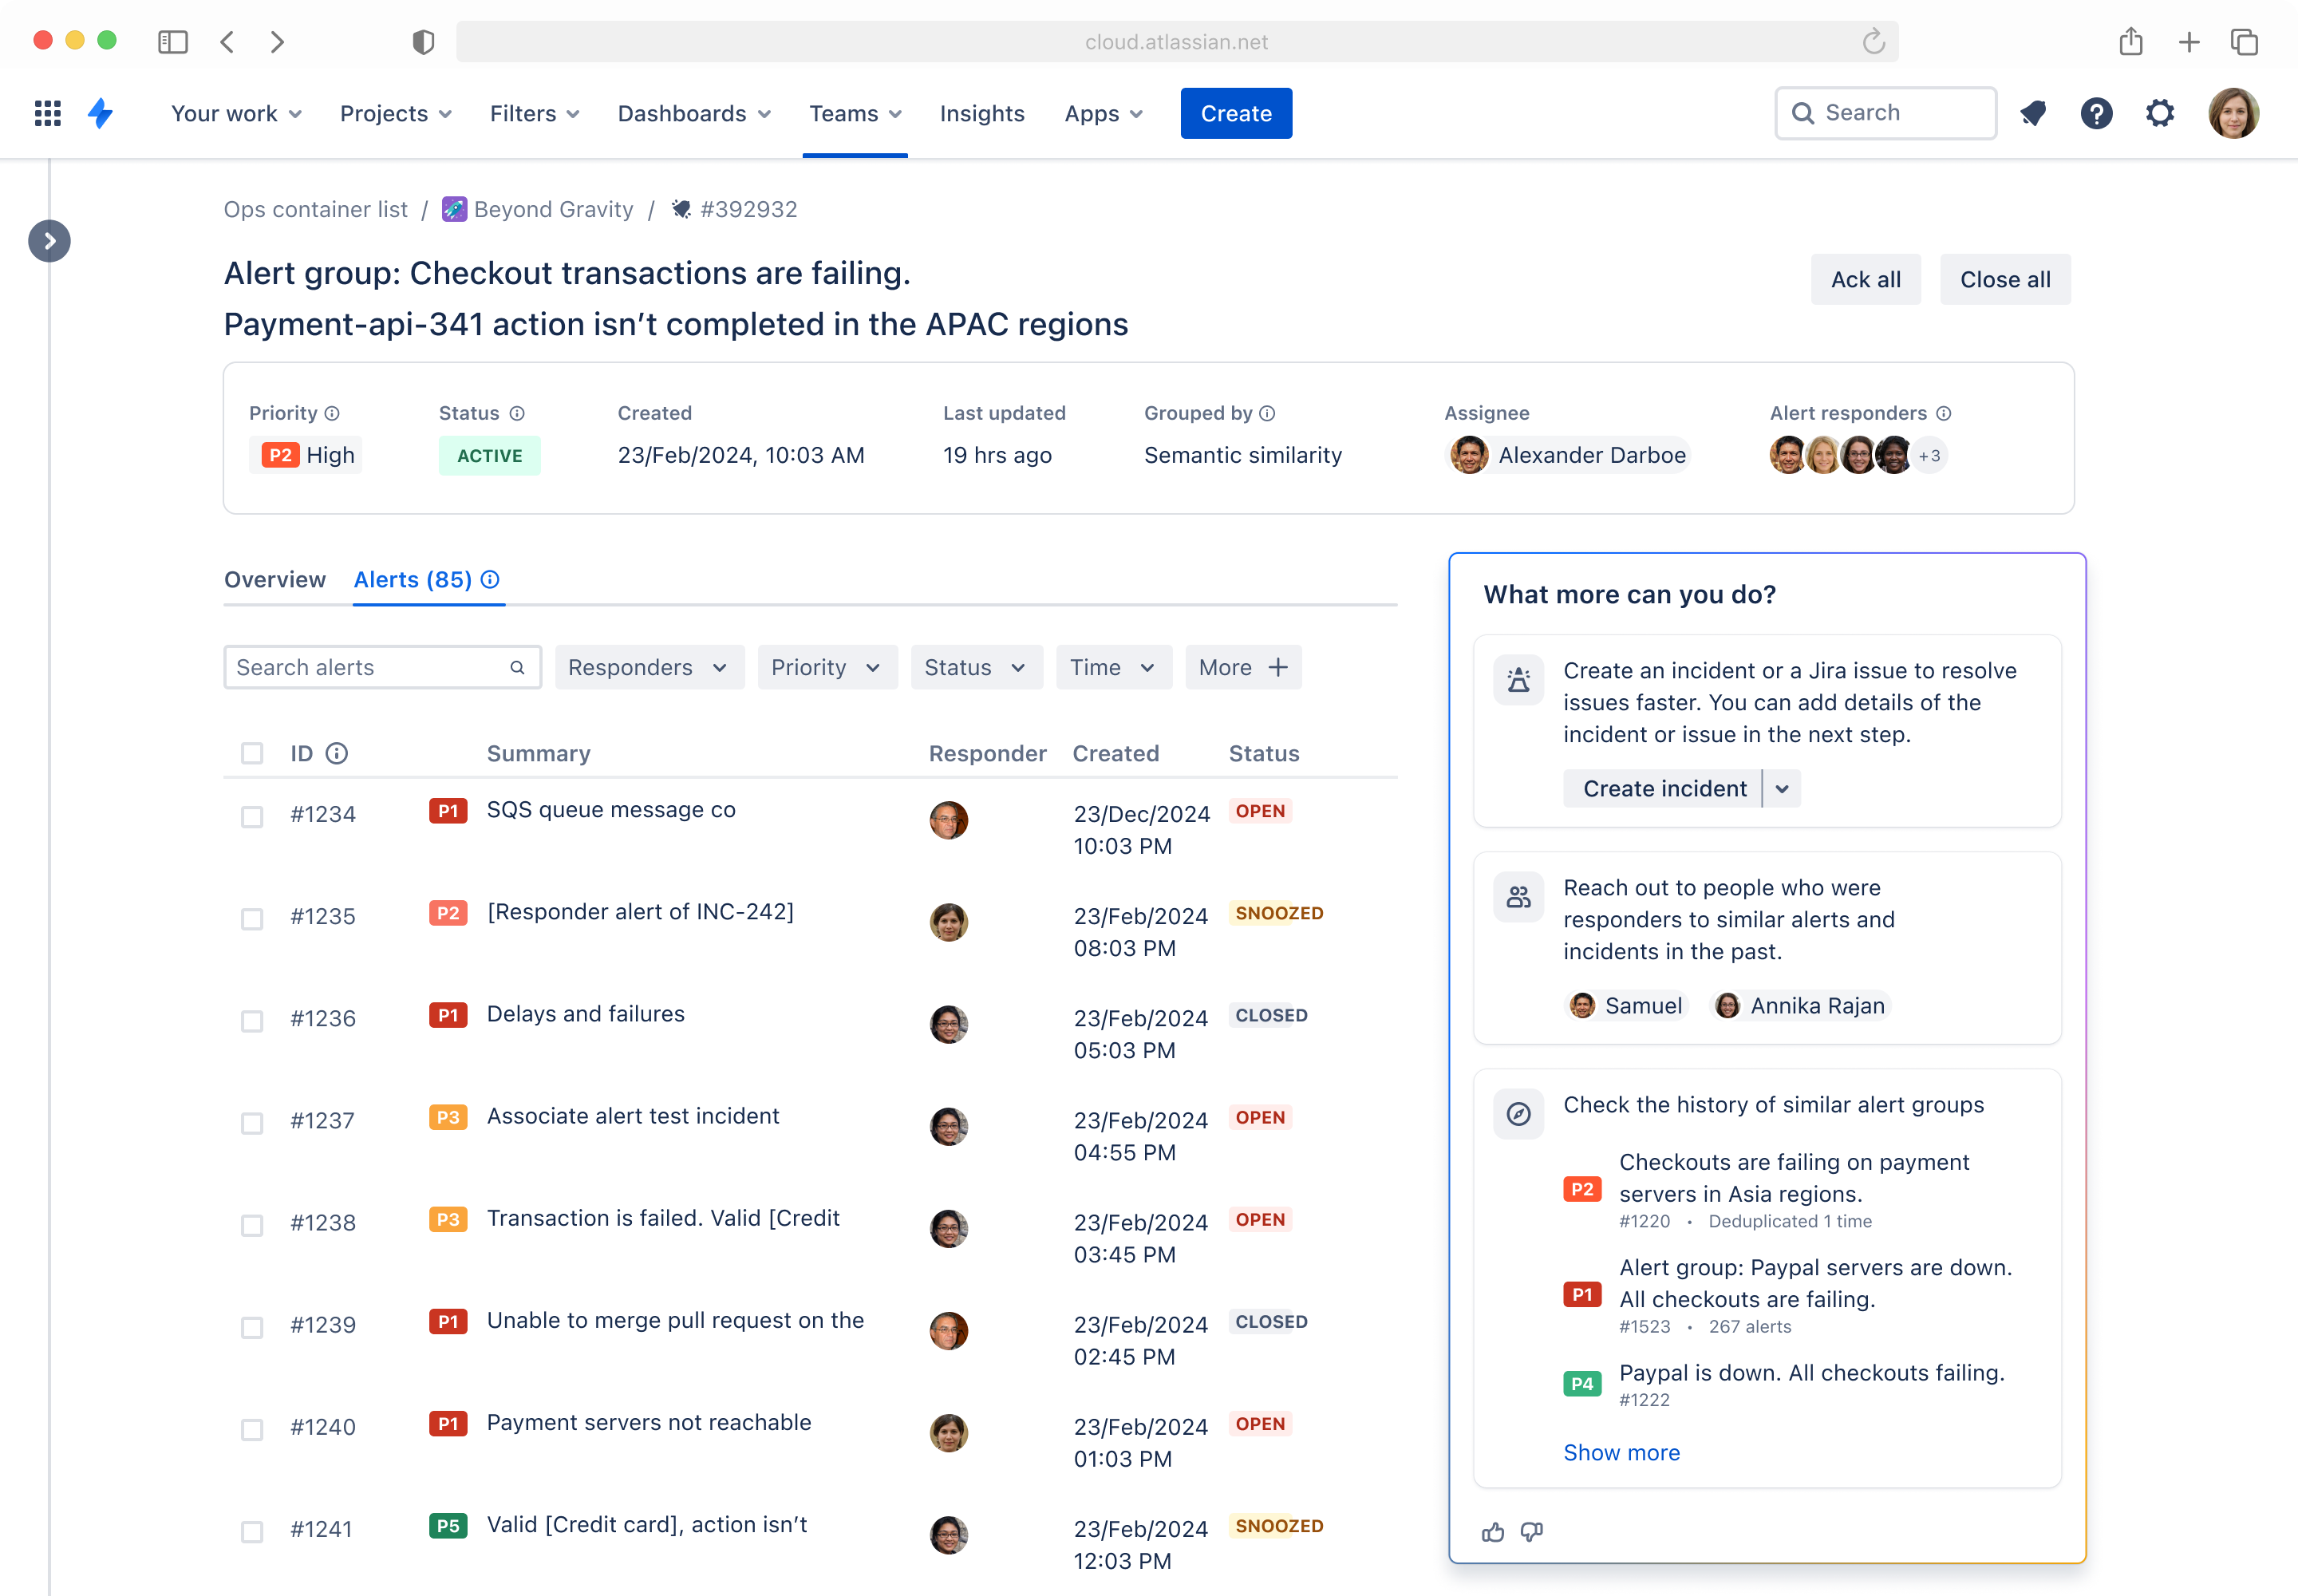Give thumbs up feedback on suggestions panel
Image resolution: width=2298 pixels, height=1596 pixels.
[x=1493, y=1531]
